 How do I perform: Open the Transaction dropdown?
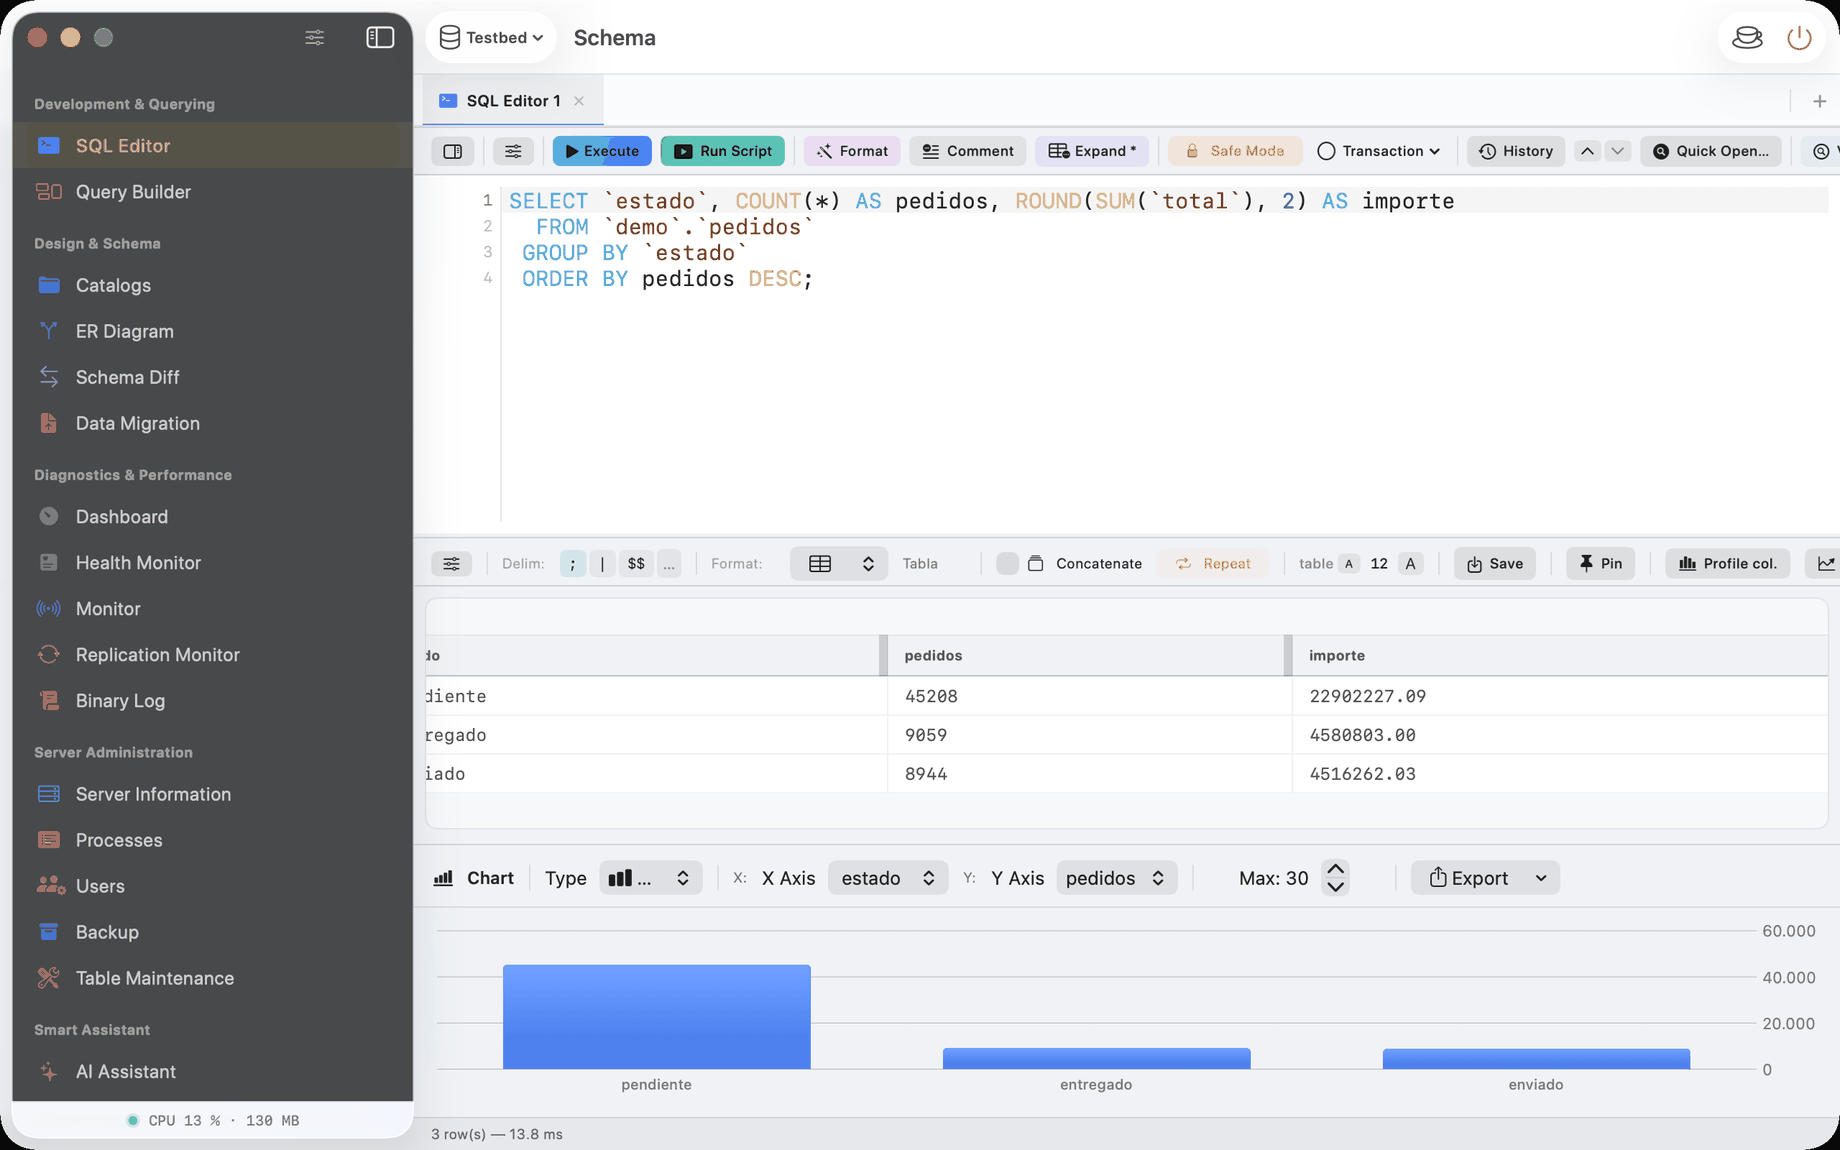tap(1380, 151)
